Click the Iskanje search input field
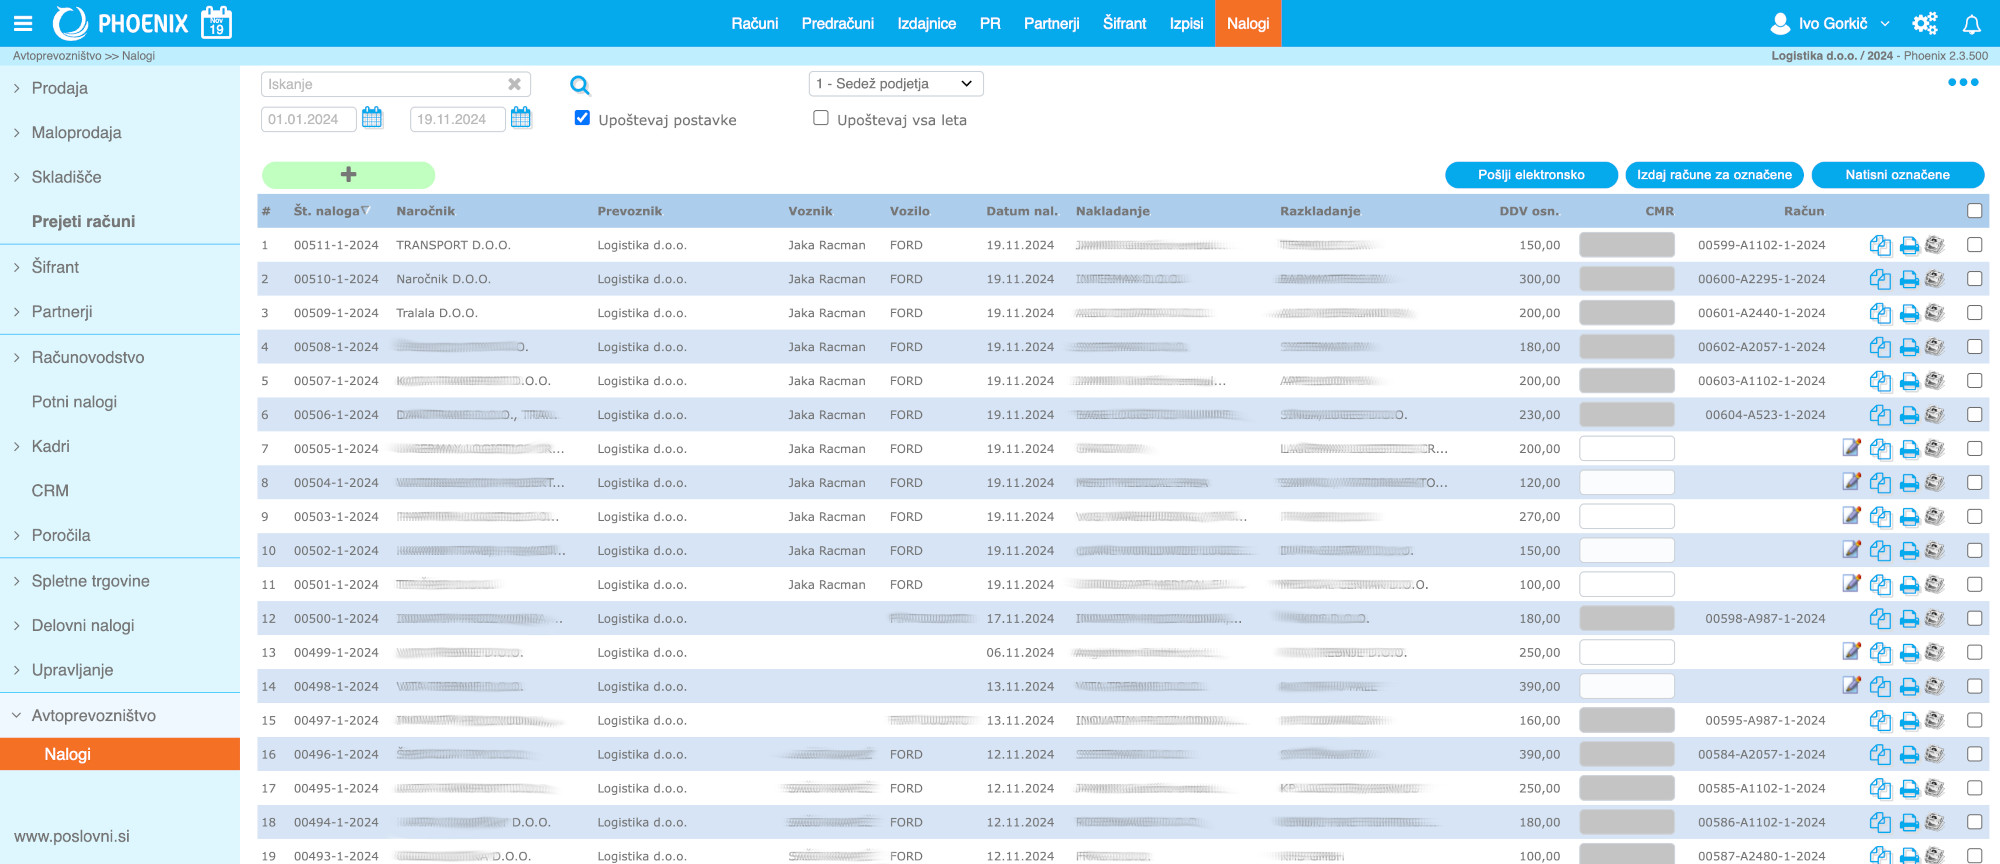The height and width of the screenshot is (864, 2000). coord(385,85)
